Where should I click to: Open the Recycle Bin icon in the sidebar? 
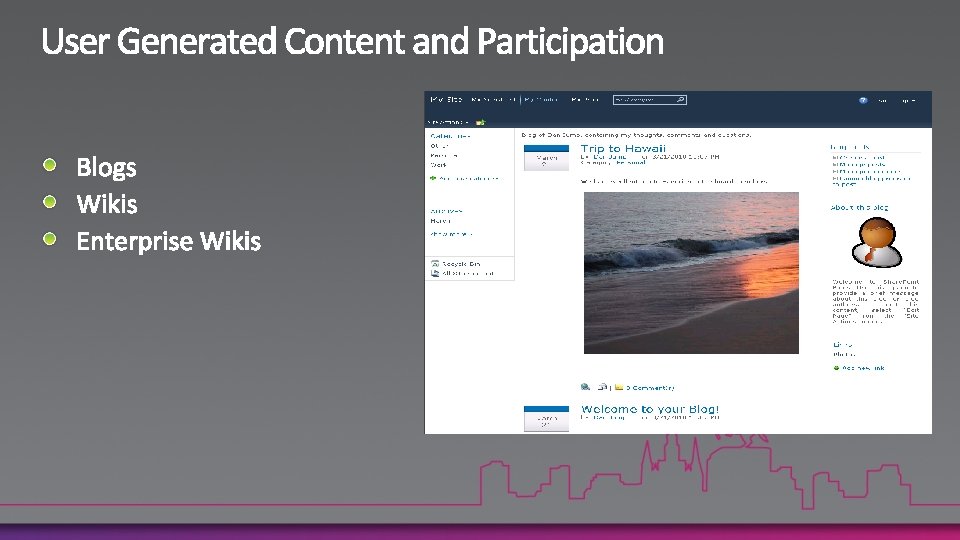tap(435, 264)
